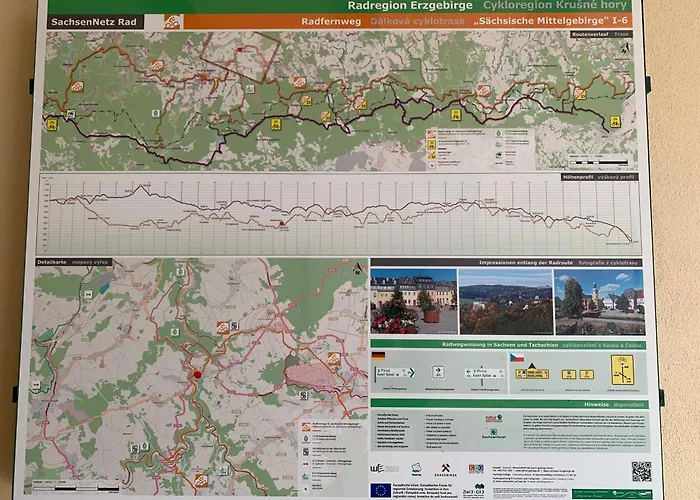Click the Czech flag icon

pyautogui.click(x=517, y=357)
